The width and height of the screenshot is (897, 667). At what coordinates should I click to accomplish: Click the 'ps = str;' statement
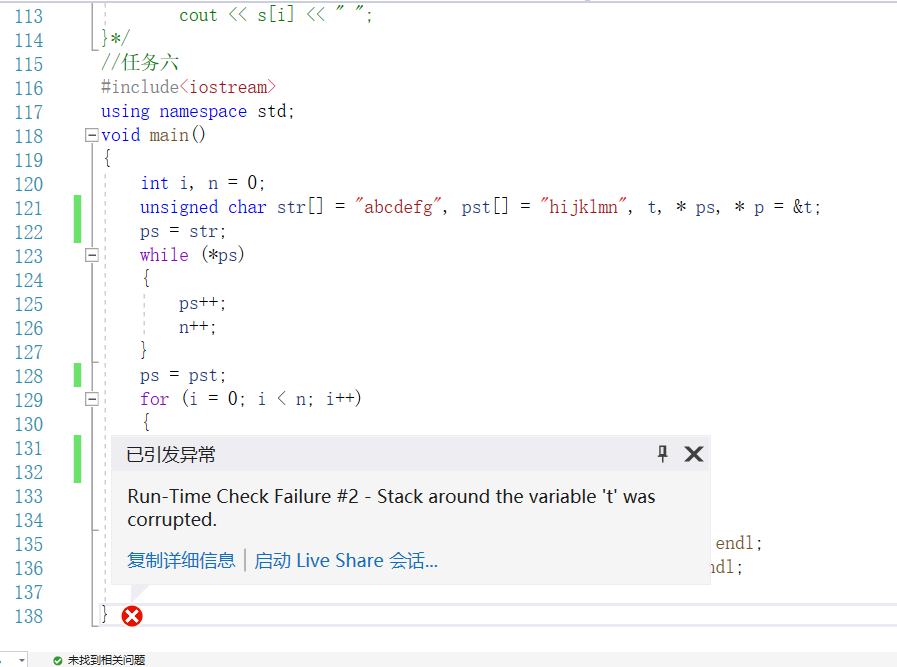tap(183, 232)
